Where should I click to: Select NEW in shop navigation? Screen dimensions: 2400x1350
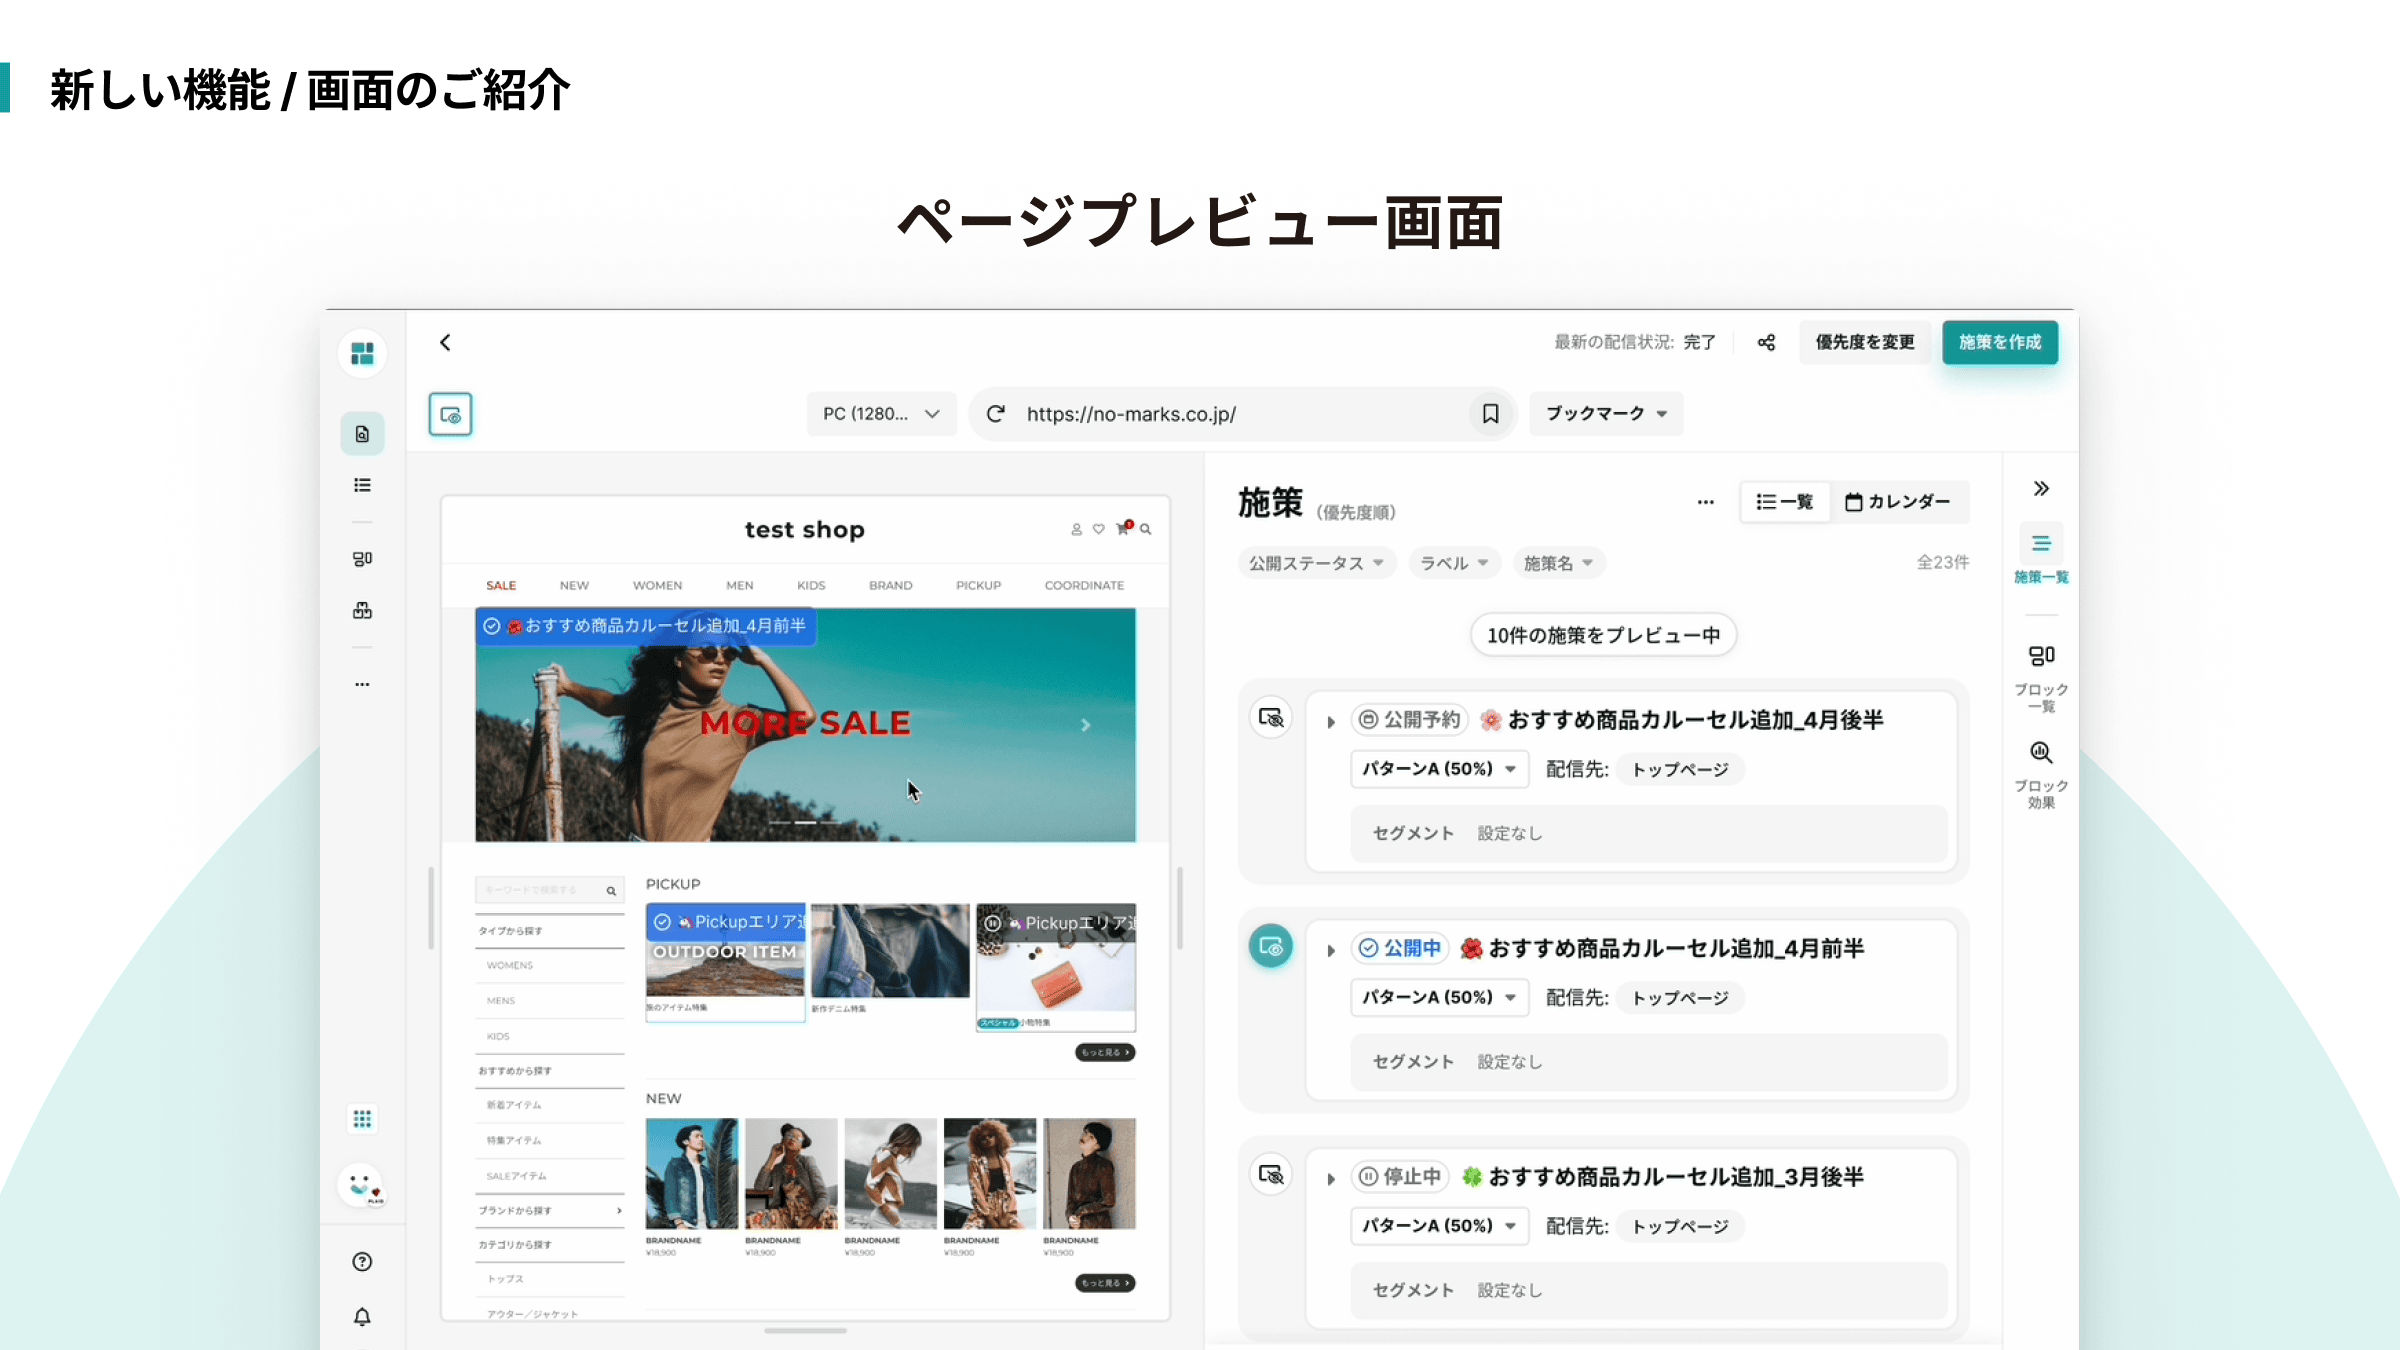tap(574, 585)
